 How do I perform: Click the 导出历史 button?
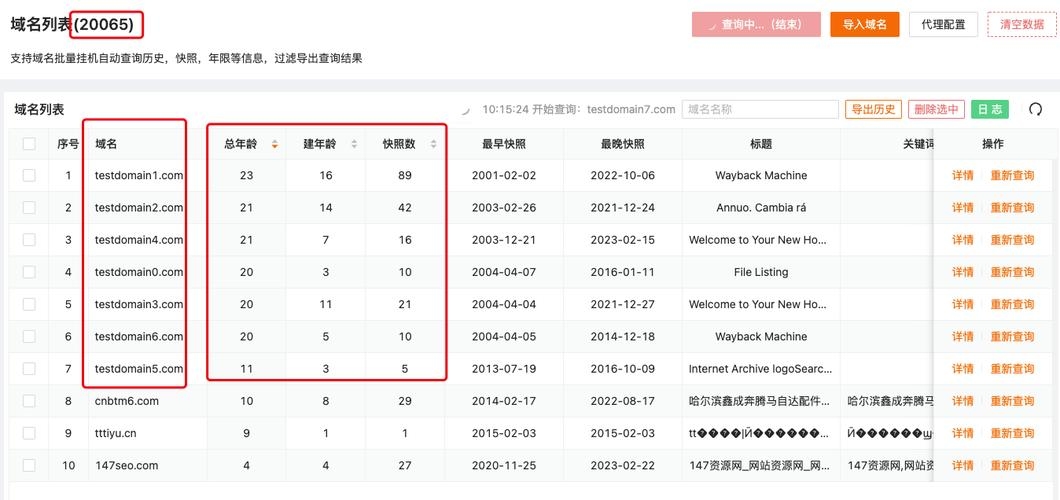tap(873, 109)
